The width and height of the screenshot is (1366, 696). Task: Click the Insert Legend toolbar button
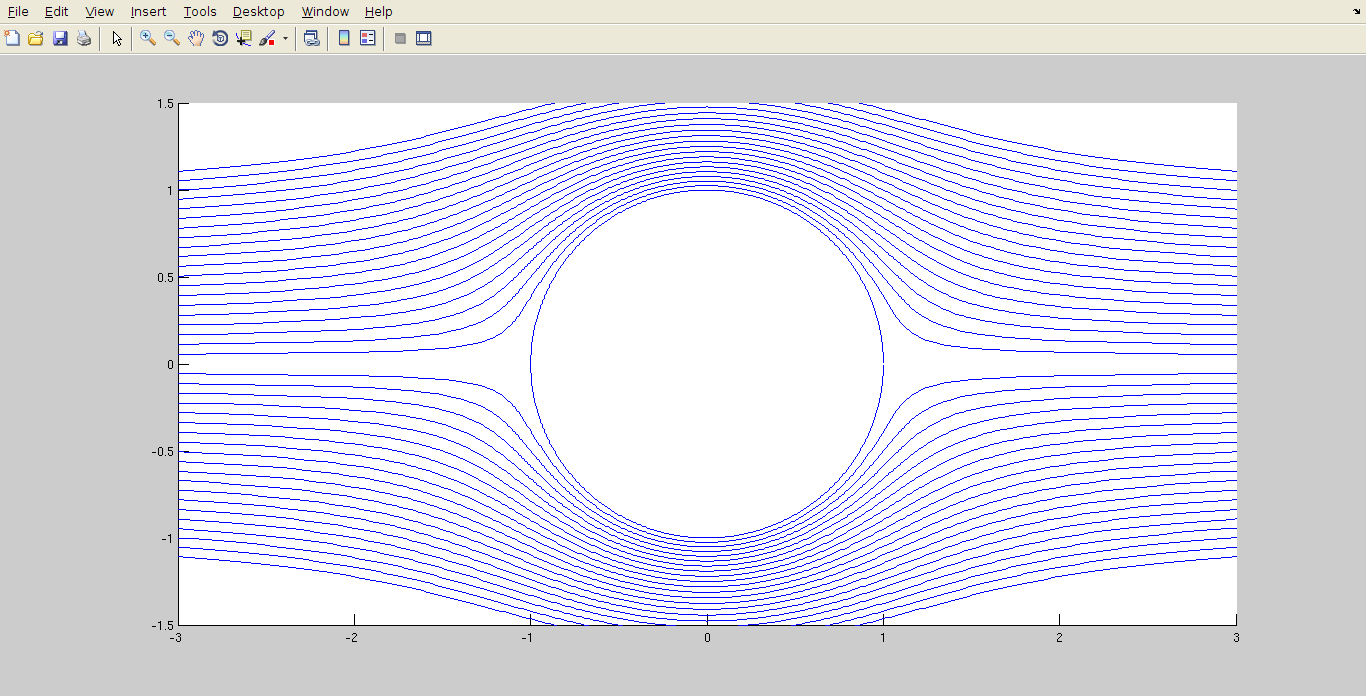368,39
